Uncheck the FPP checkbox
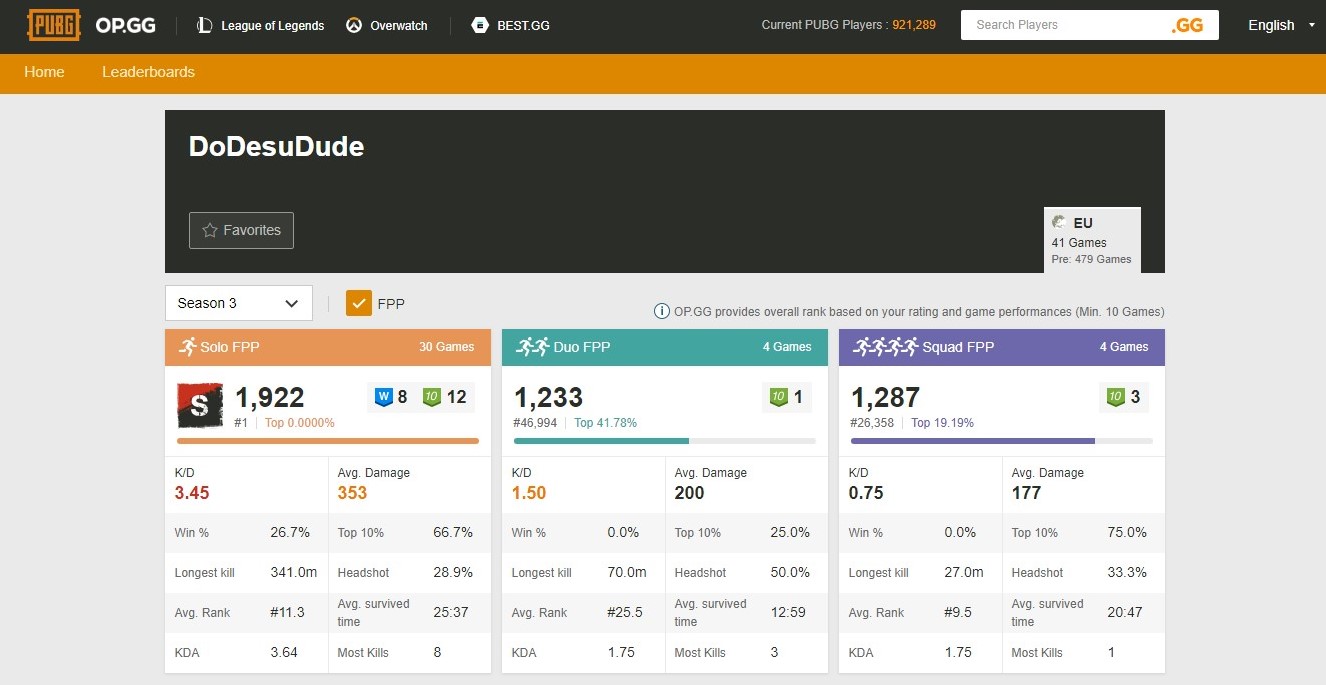This screenshot has height=685, width=1326. [x=359, y=303]
